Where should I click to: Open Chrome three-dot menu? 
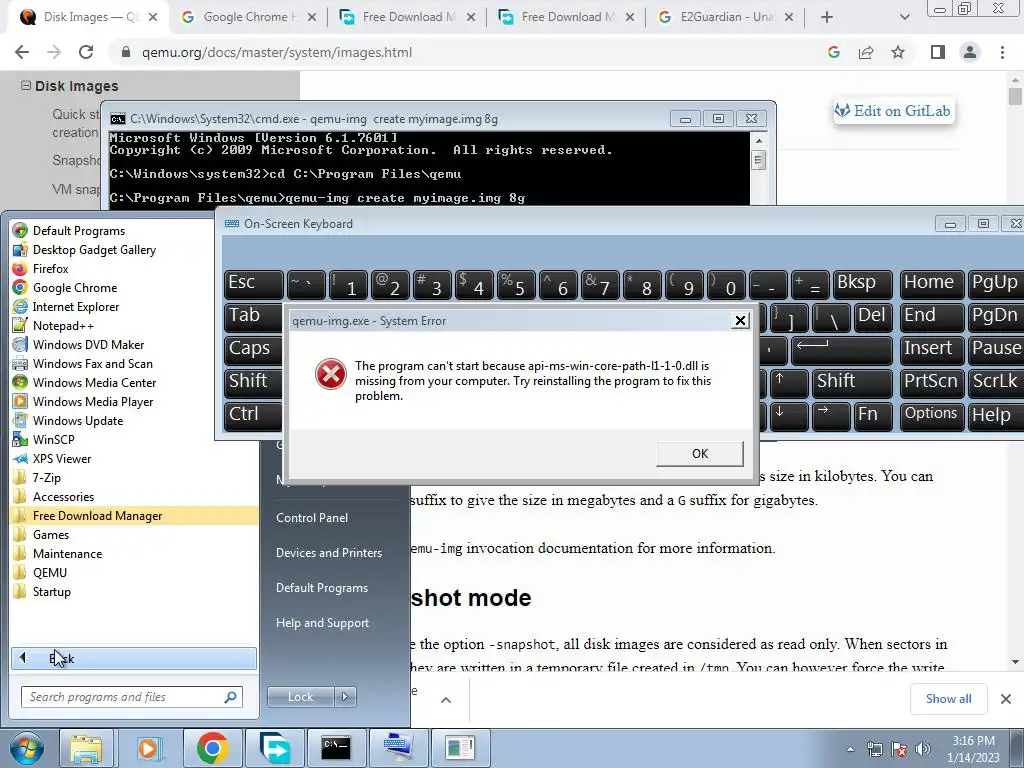click(1002, 52)
